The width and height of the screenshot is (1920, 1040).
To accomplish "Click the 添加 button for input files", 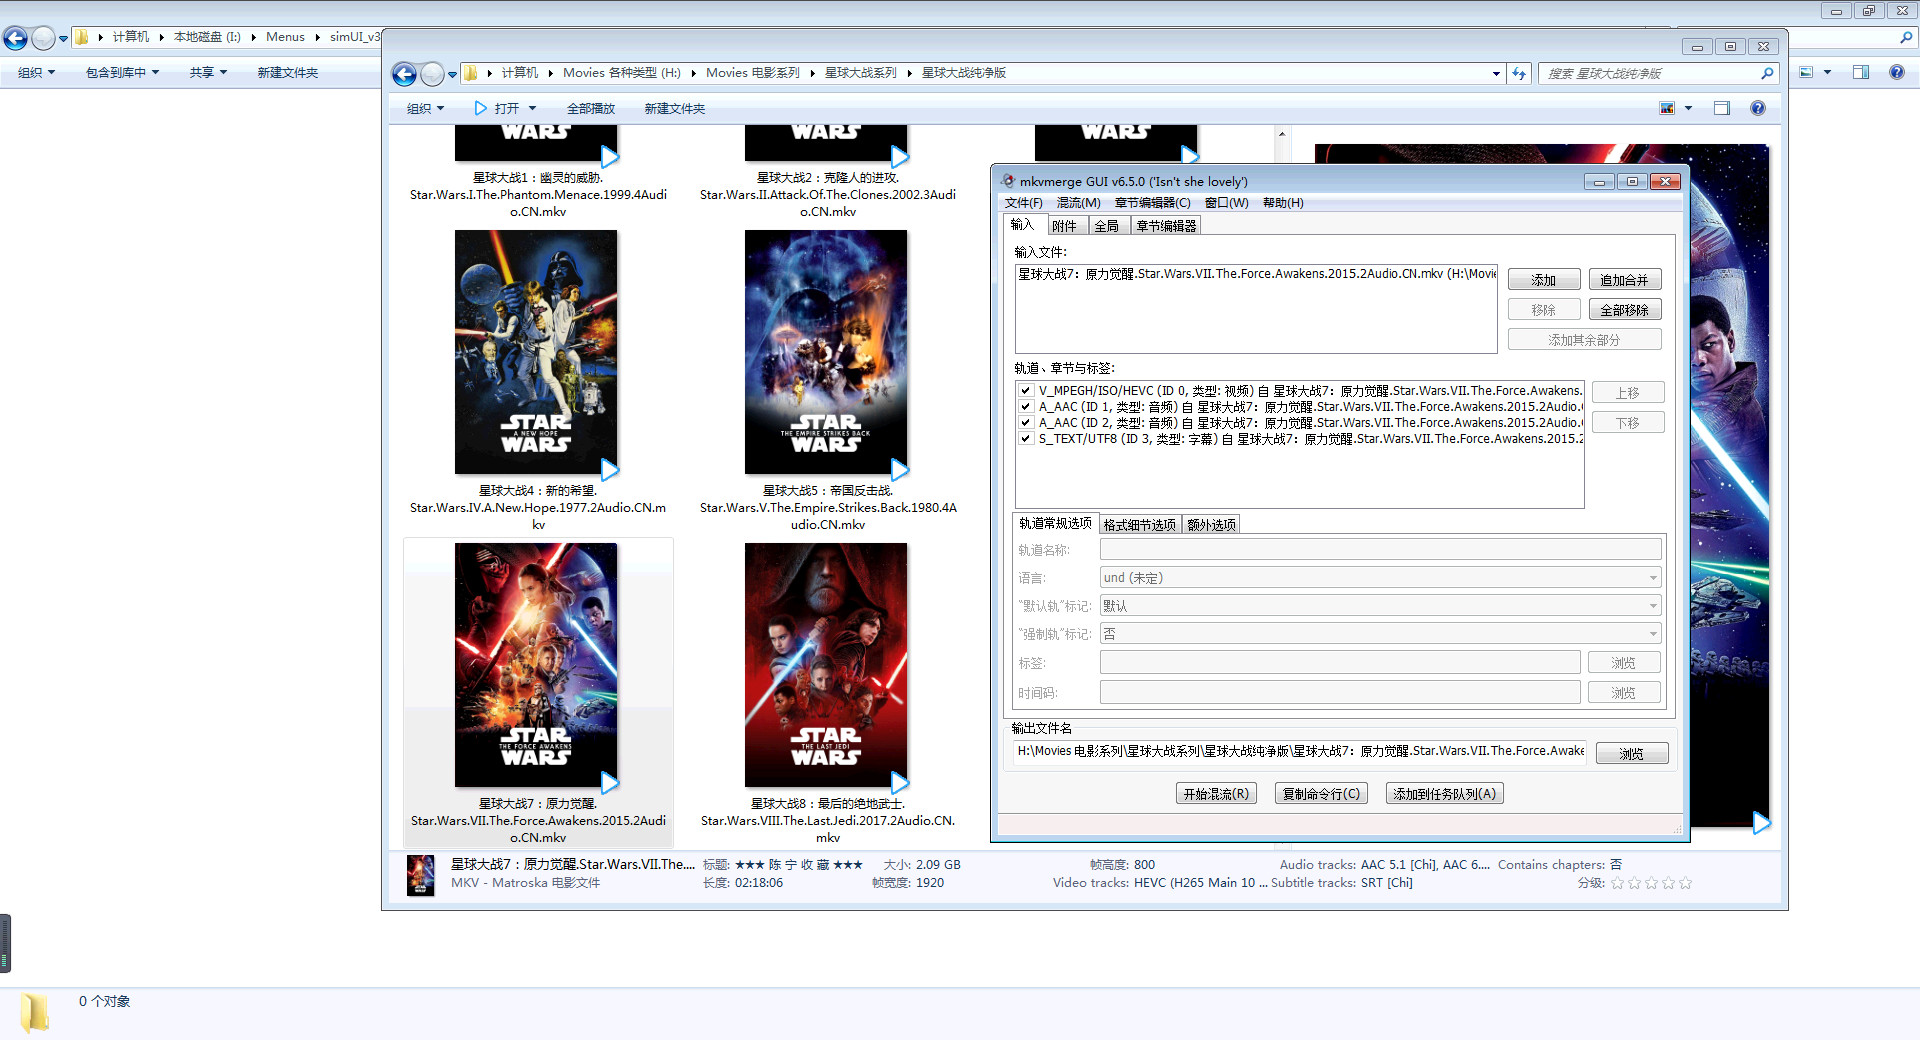I will click(1543, 280).
